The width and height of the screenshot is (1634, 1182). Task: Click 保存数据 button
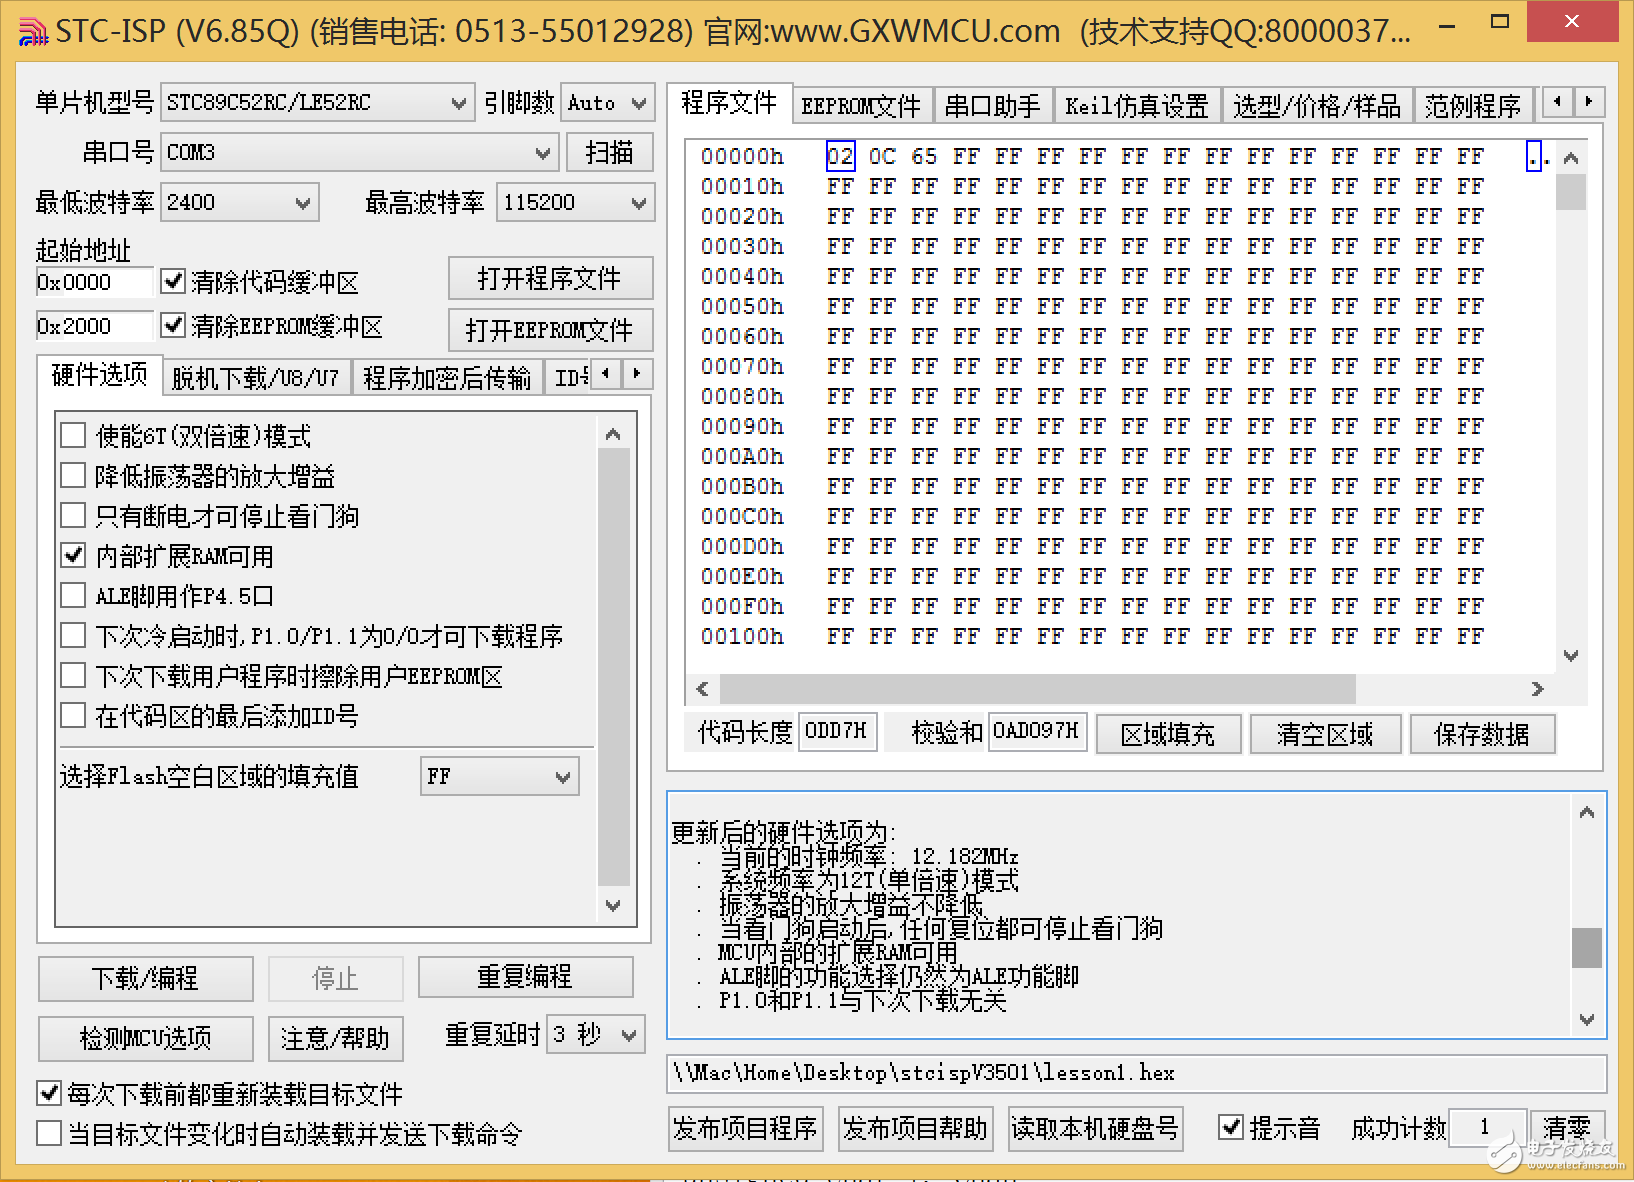point(1482,734)
